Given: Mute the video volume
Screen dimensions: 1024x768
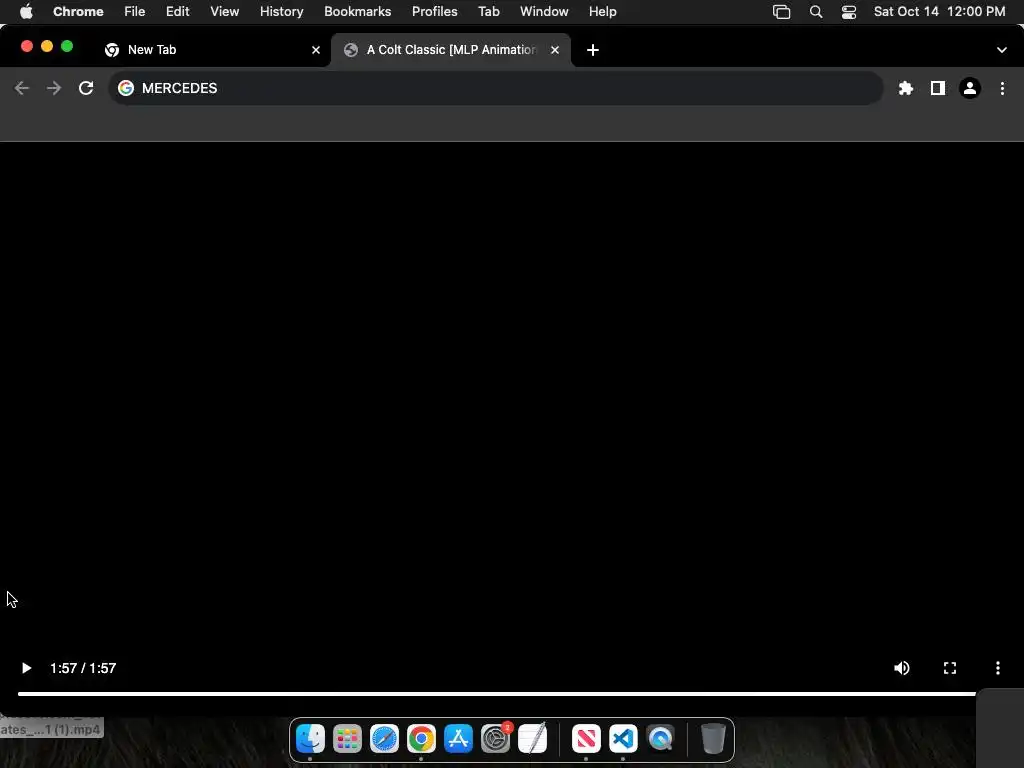Looking at the screenshot, I should [901, 668].
